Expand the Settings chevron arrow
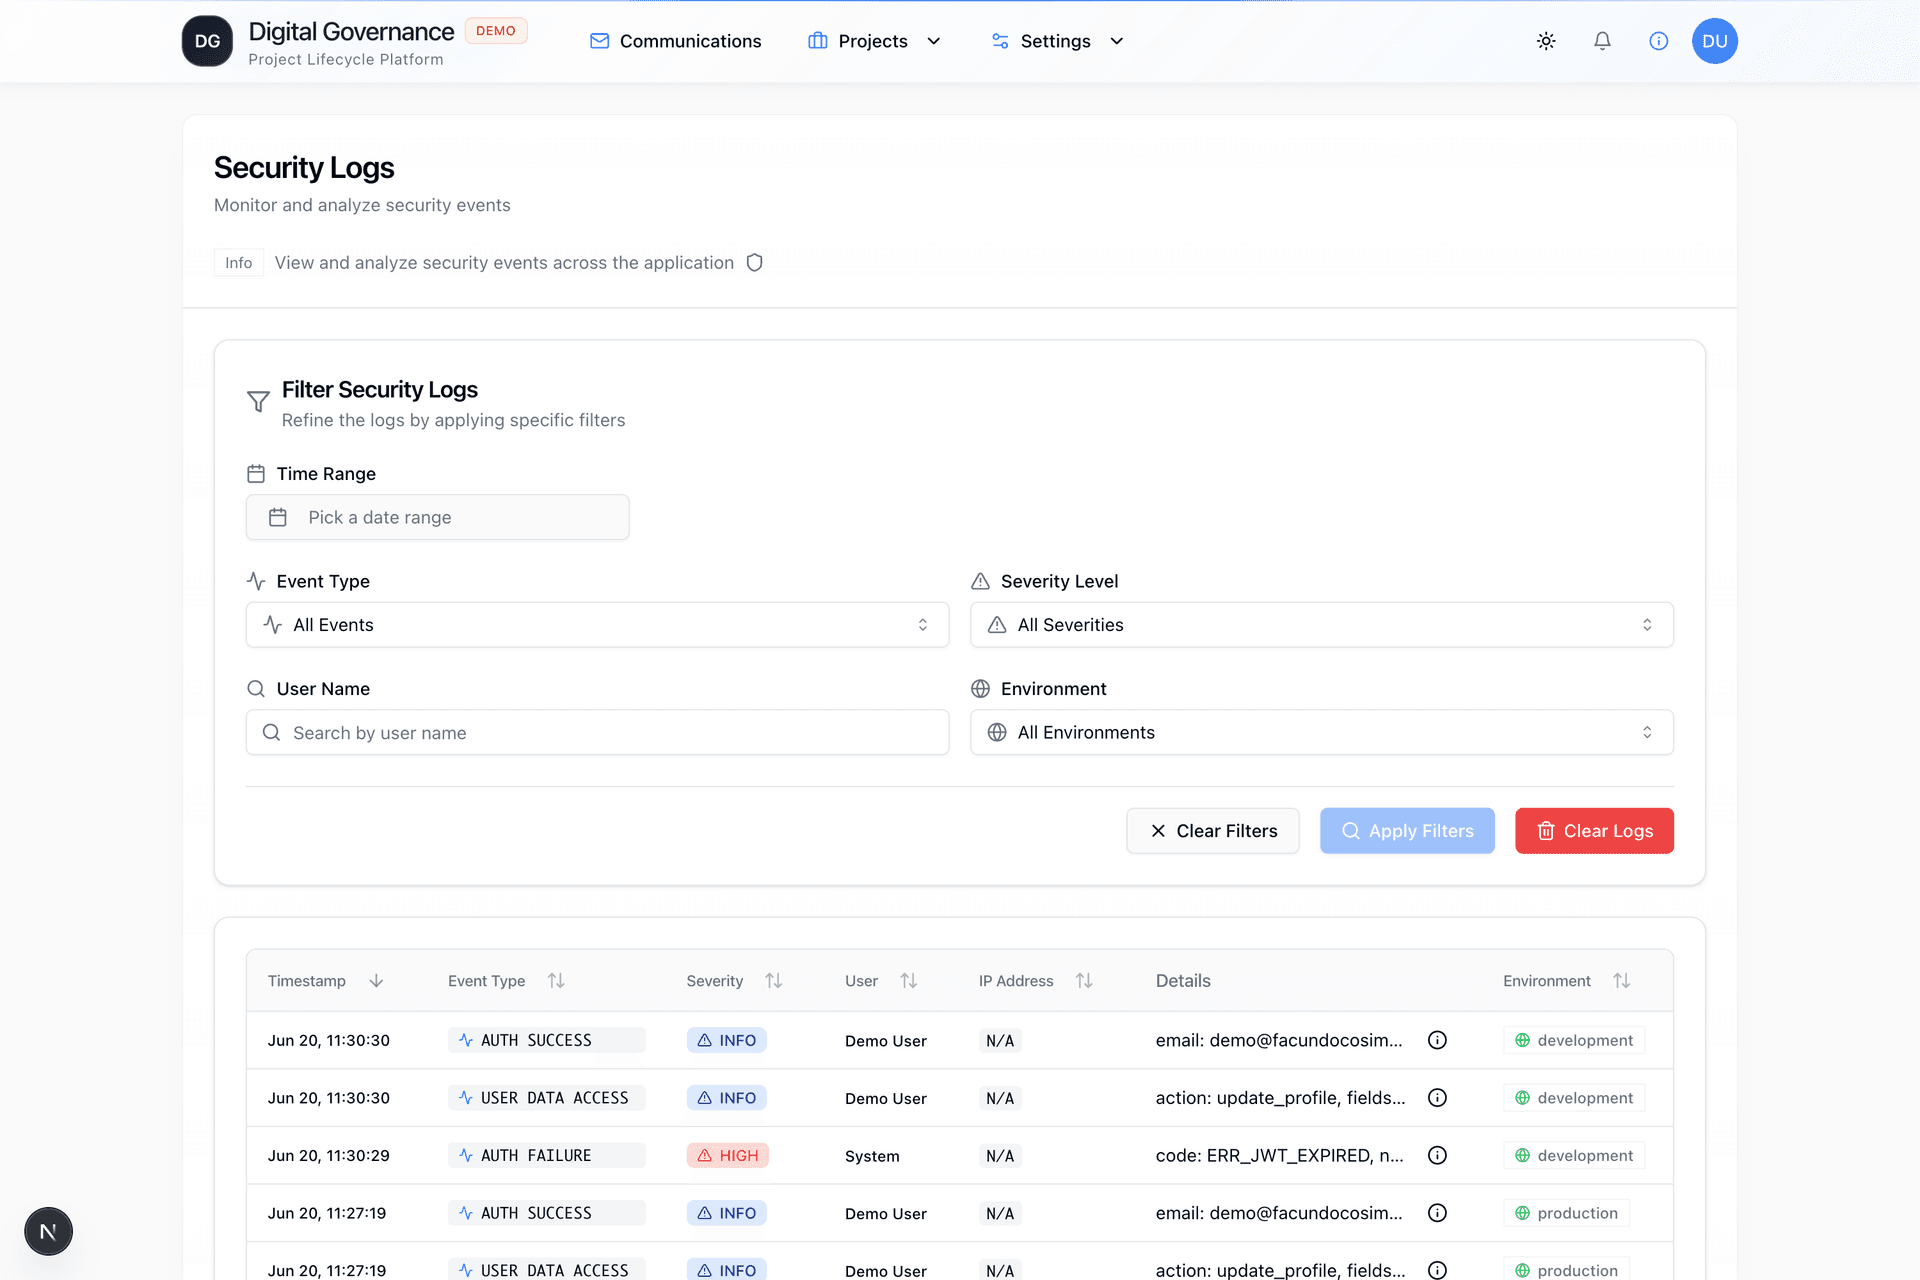1920x1280 pixels. pyautogui.click(x=1117, y=41)
